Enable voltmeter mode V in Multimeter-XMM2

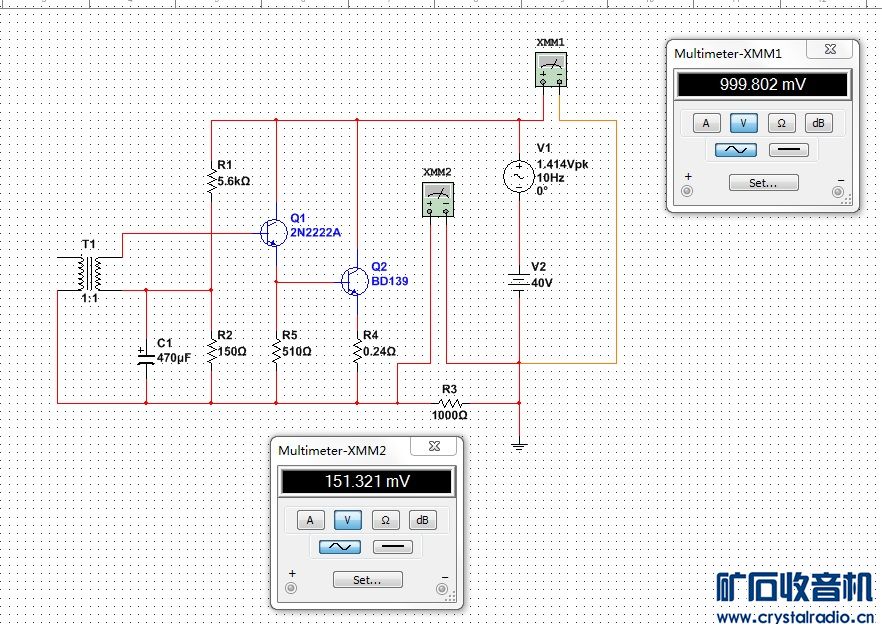(x=348, y=520)
